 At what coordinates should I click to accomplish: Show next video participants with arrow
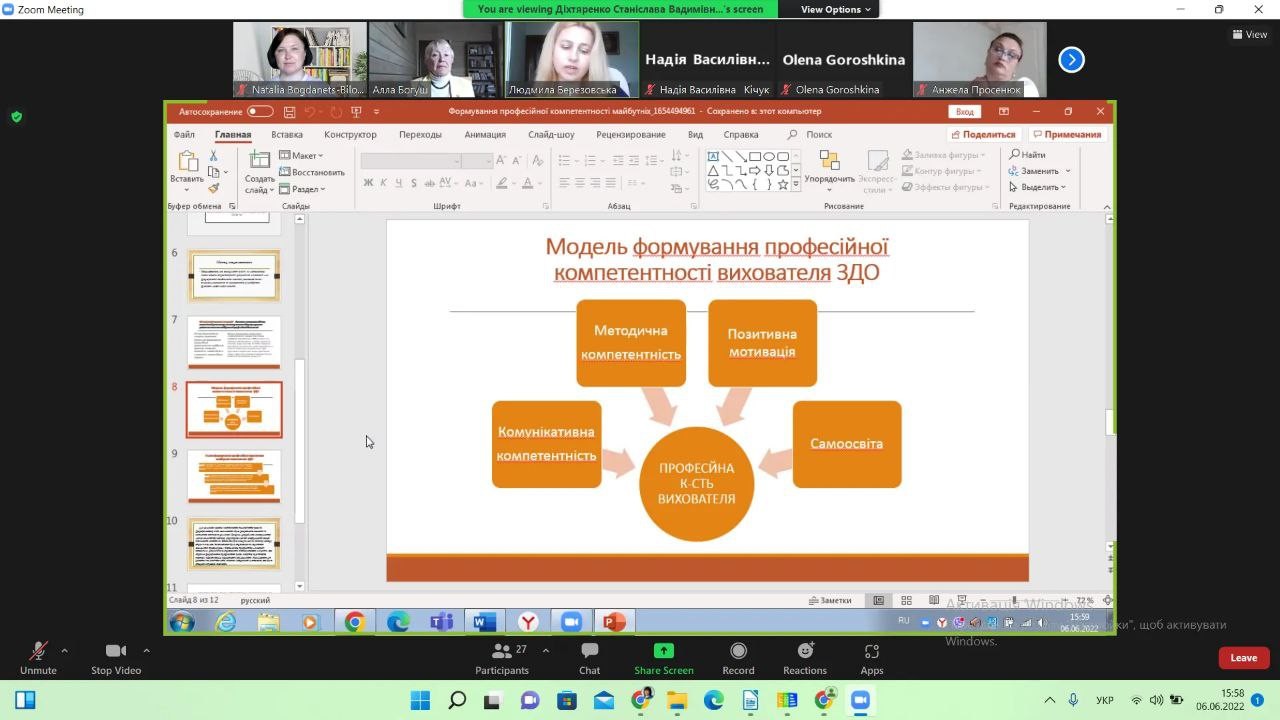1071,60
